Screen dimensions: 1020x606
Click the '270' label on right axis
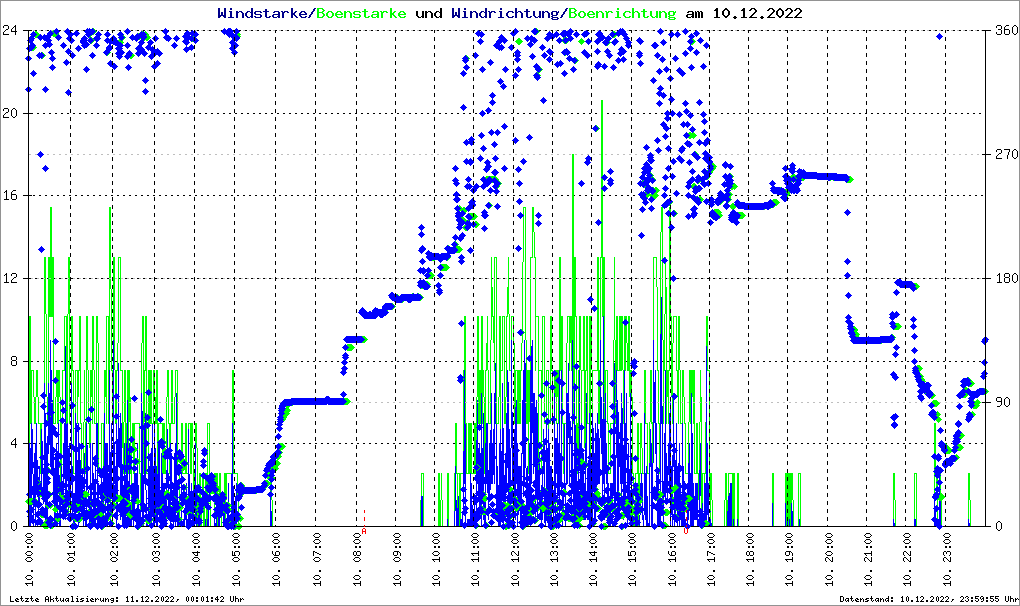pyautogui.click(x=1004, y=155)
